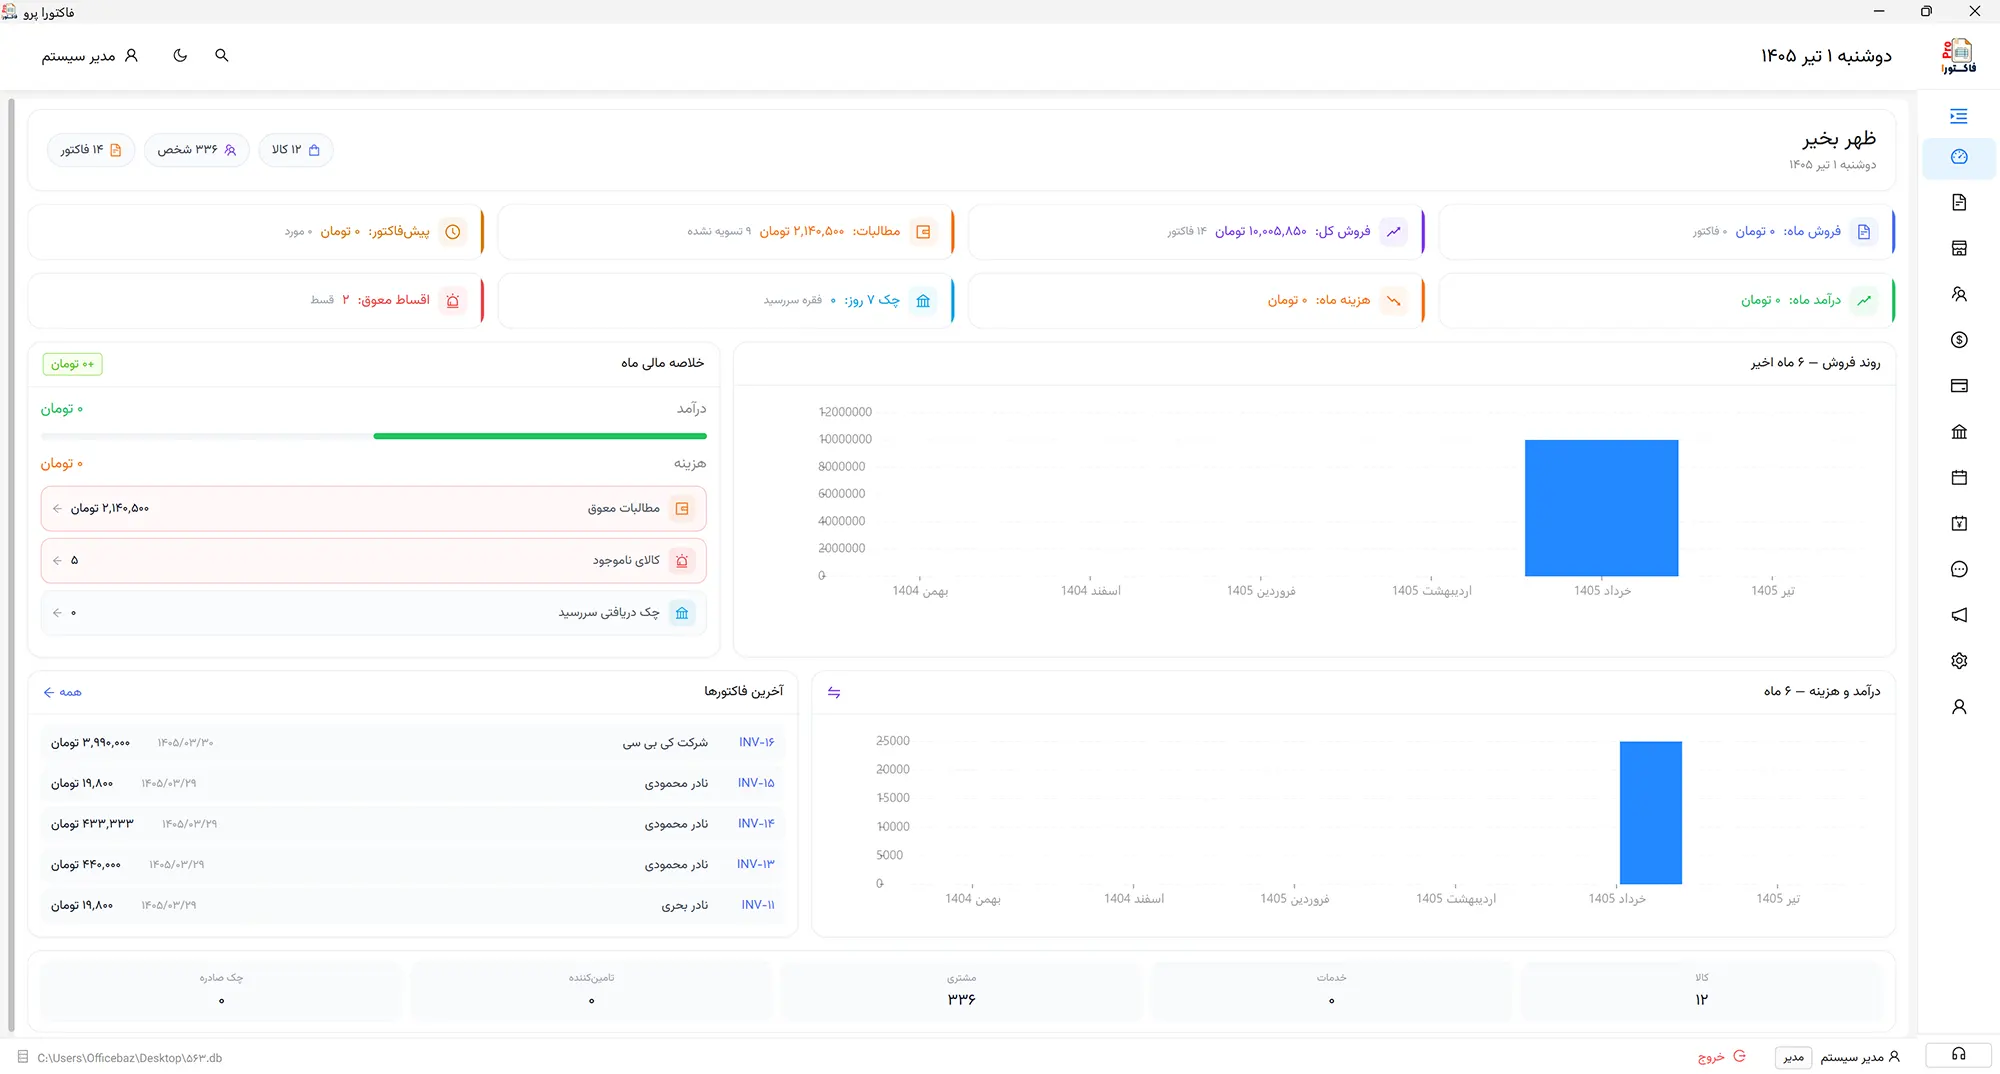Open the همه link for all invoices
2000x1074 pixels.
(x=62, y=692)
